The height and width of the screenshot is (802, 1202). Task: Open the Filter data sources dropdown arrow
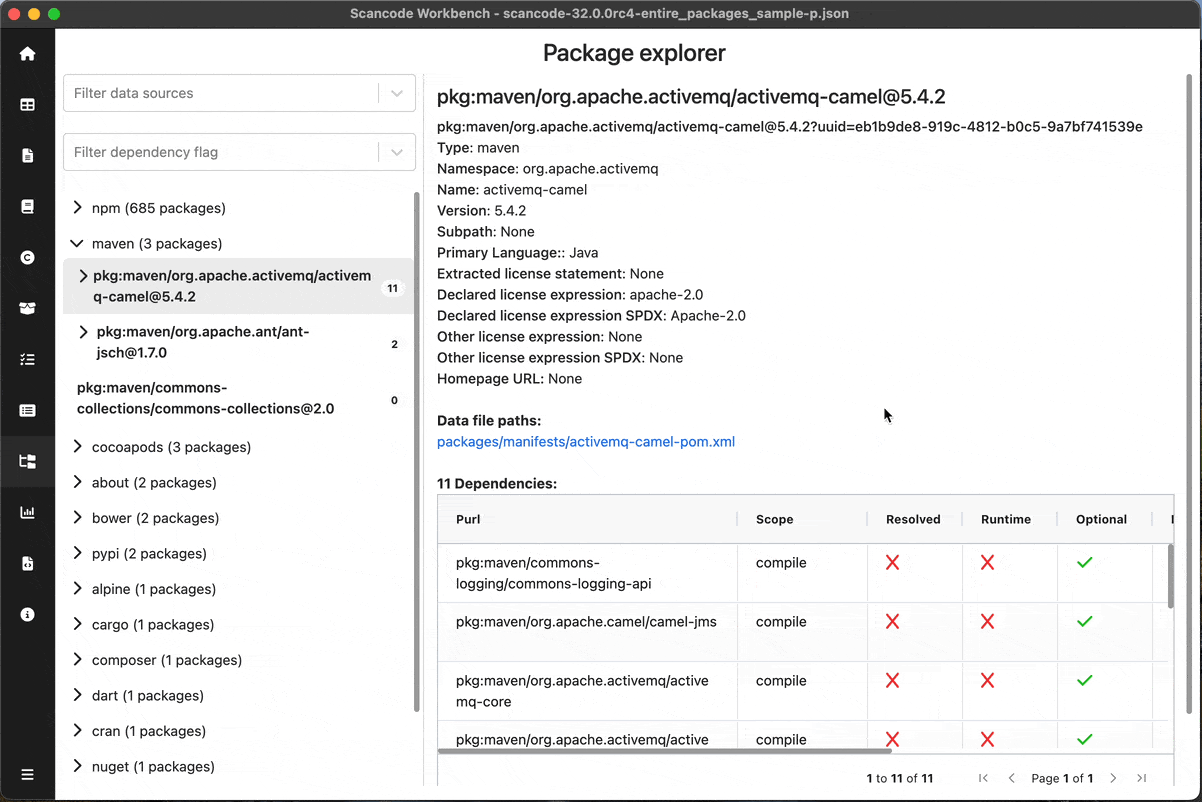point(397,93)
